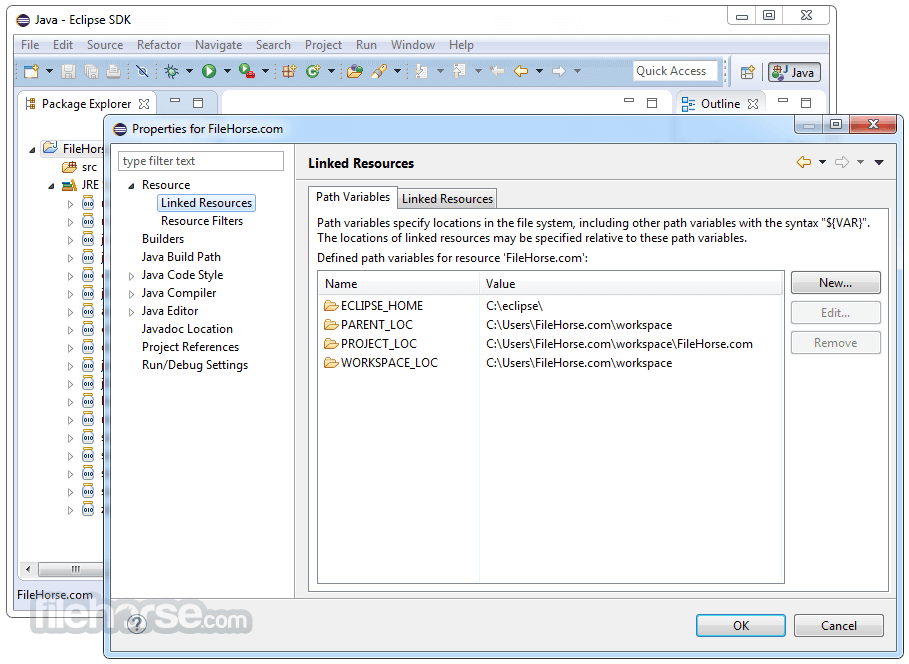Select the PROJECT_LOC path variable row

point(551,344)
